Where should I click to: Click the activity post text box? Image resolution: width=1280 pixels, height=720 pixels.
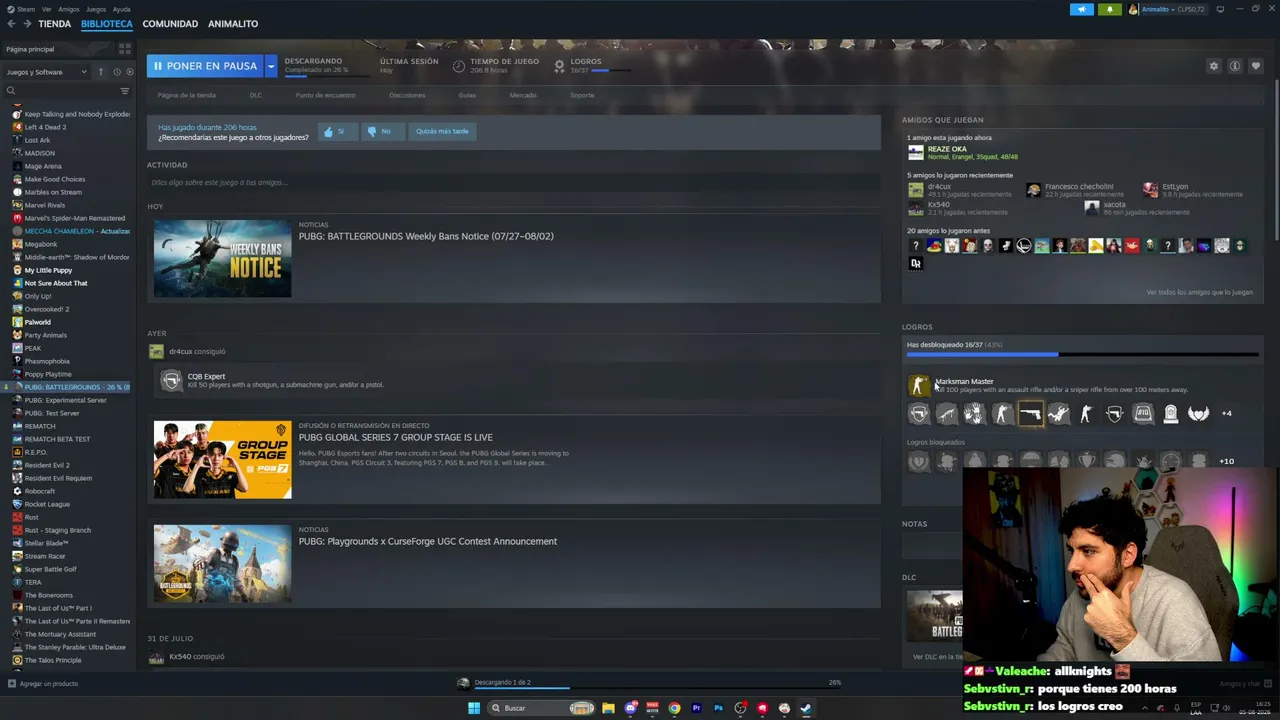514,182
